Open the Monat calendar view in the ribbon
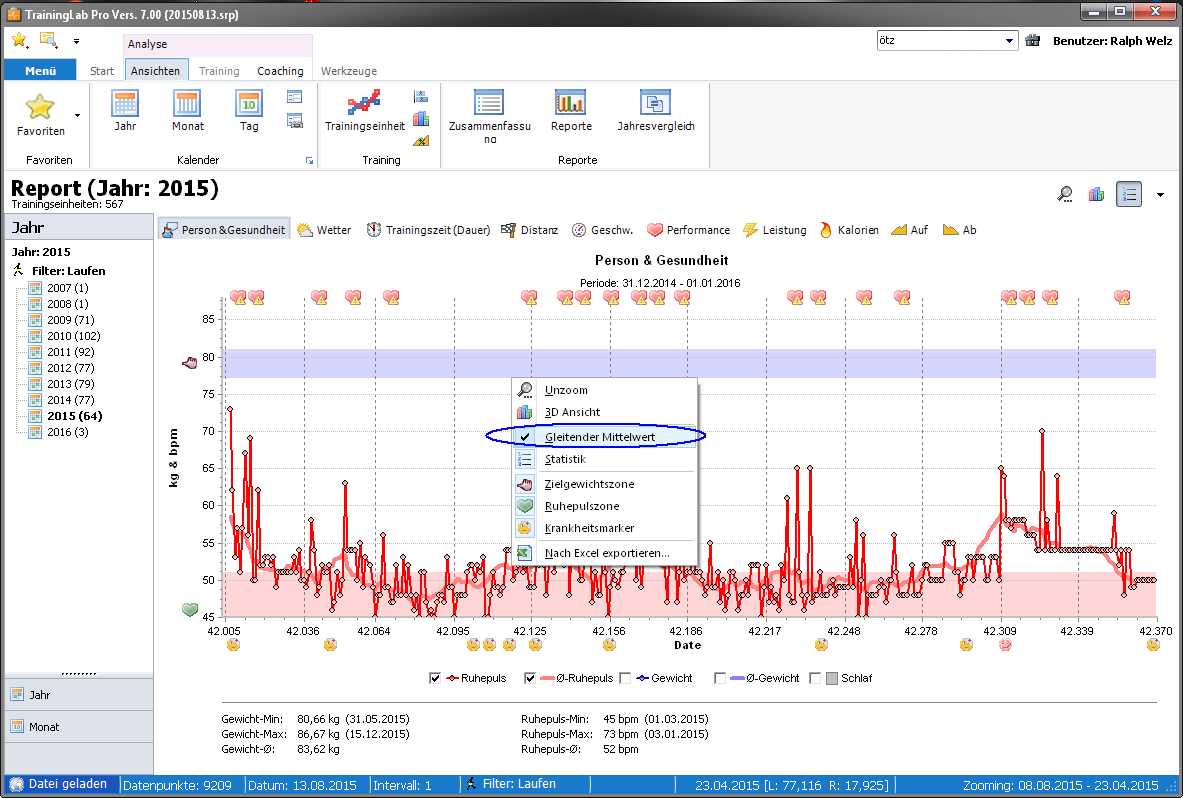 click(188, 111)
